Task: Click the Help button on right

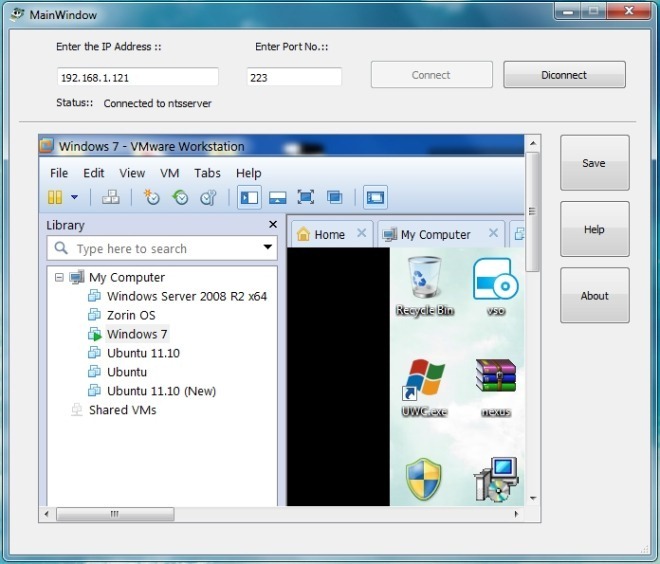Action: point(594,229)
